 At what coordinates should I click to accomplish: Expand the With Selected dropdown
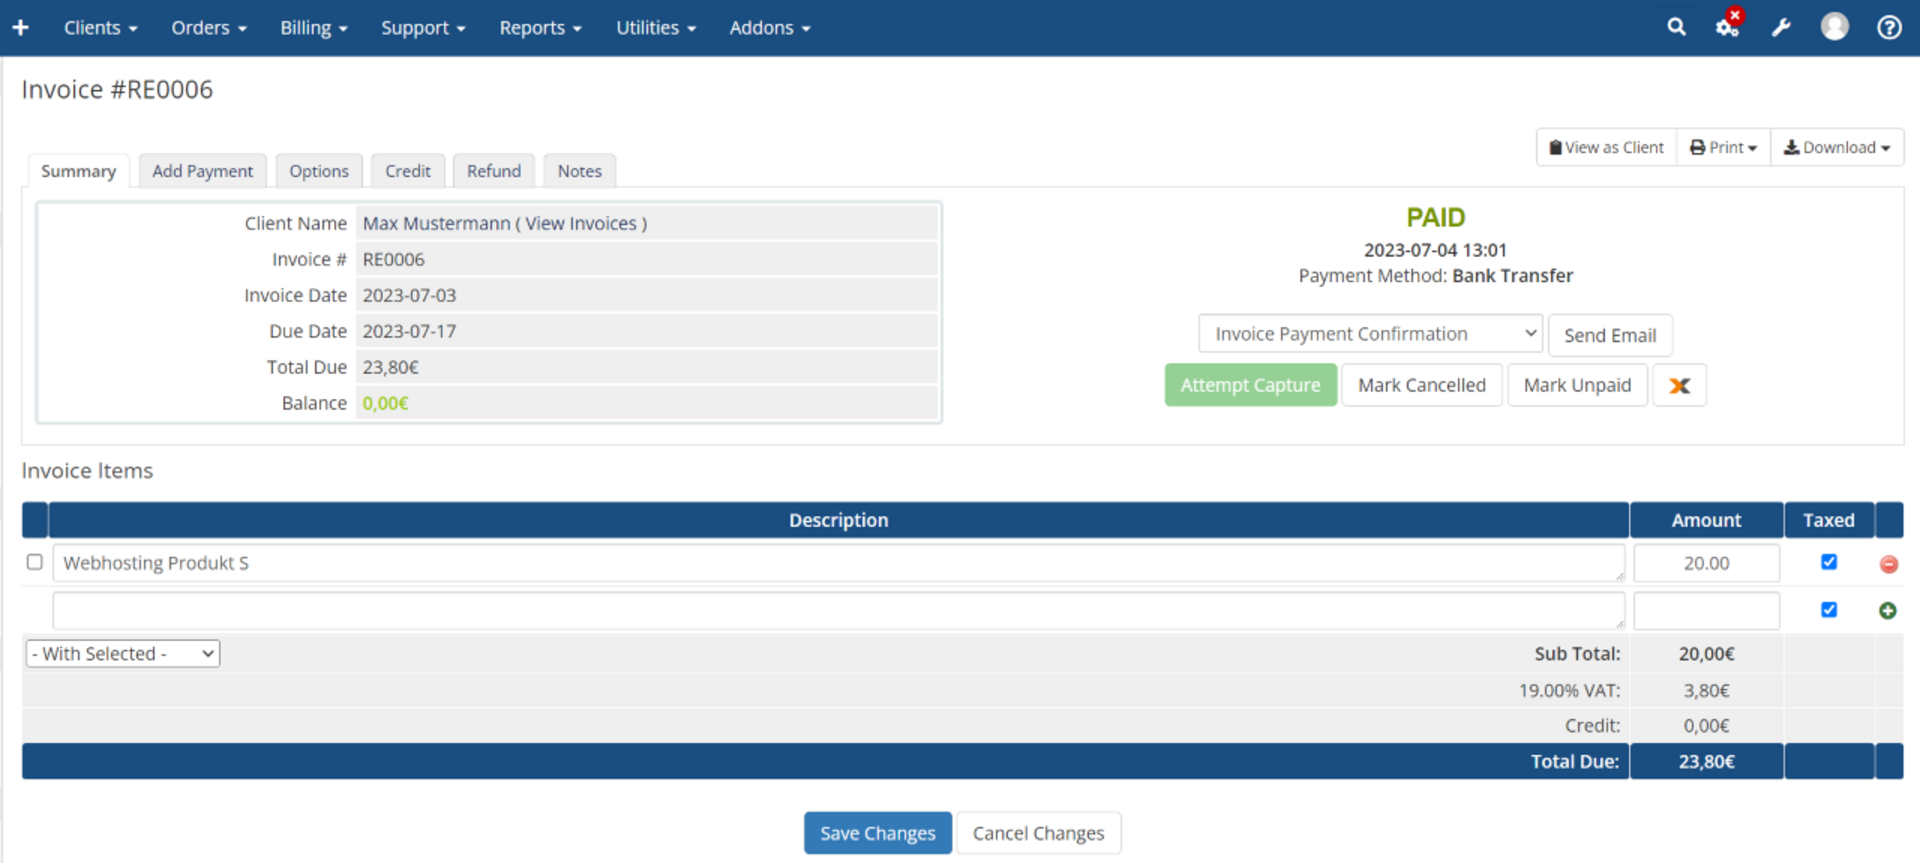(x=123, y=654)
